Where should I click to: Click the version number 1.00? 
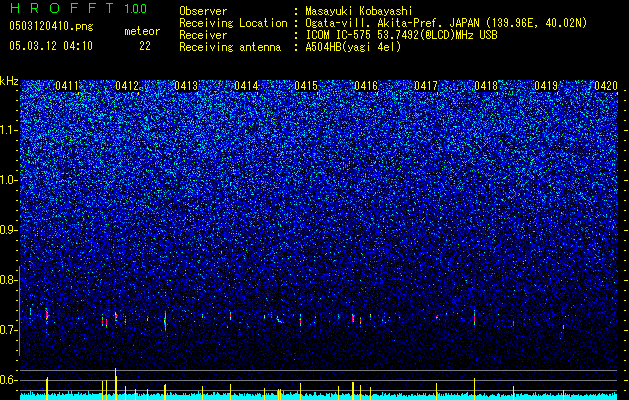tap(135, 9)
